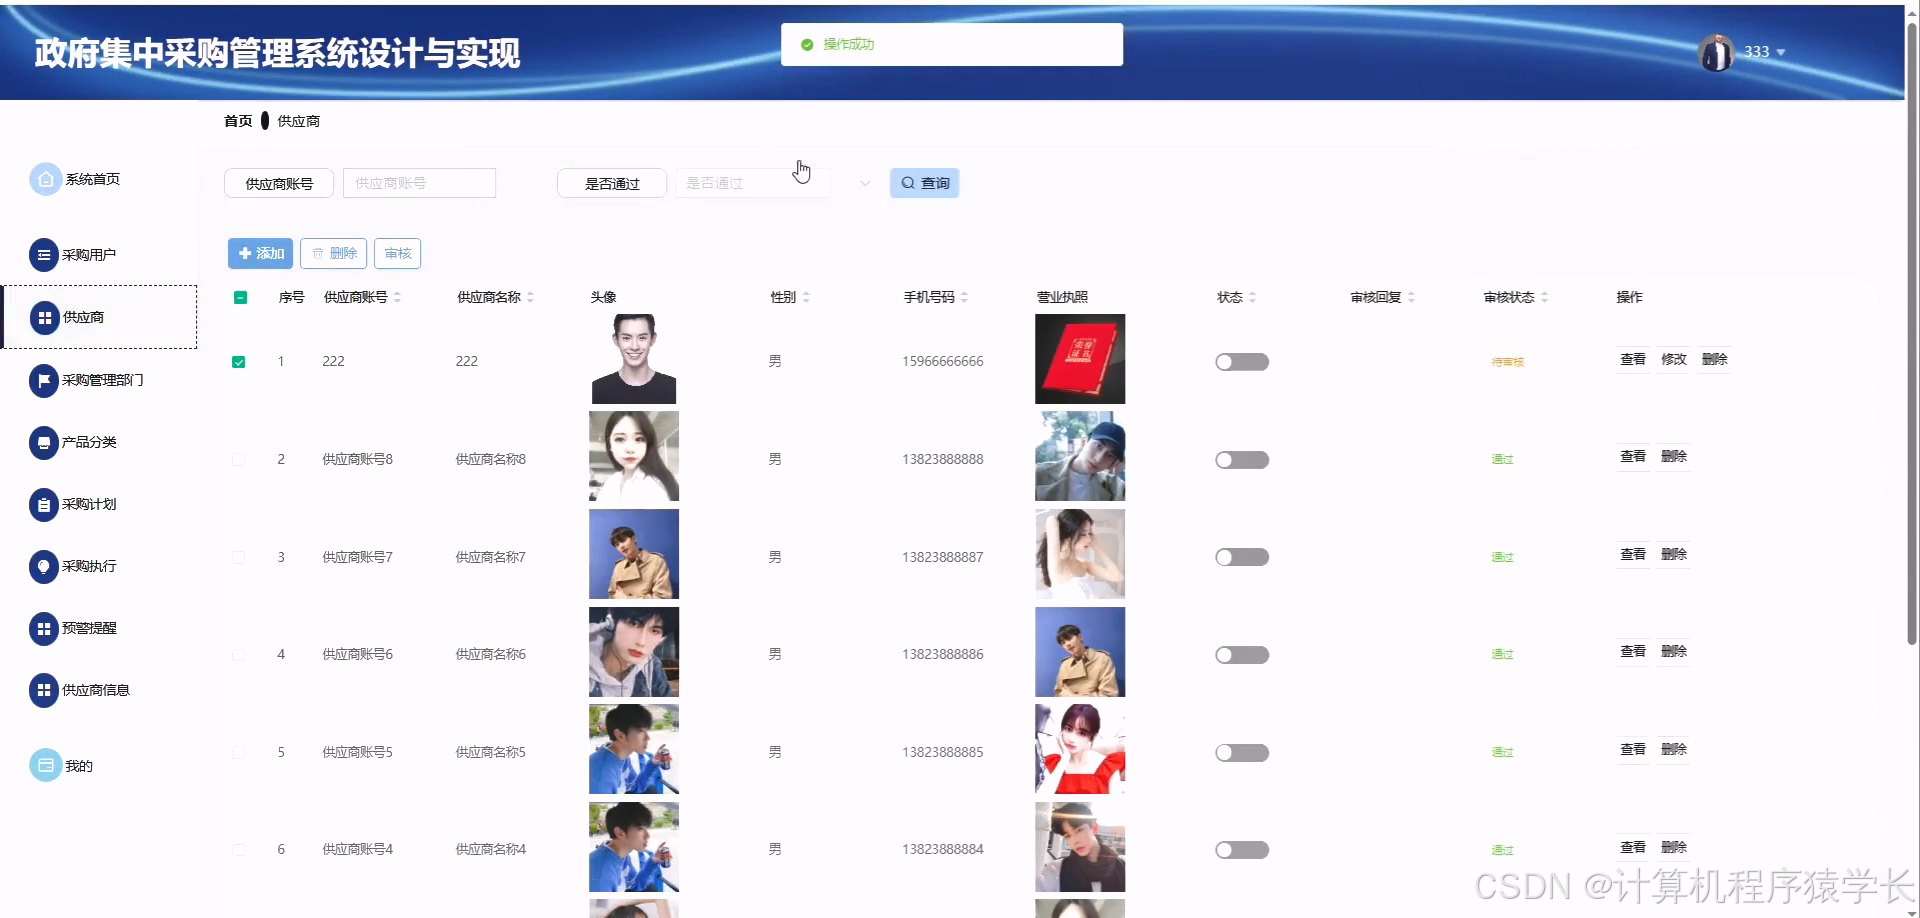Select the 采购计划 sidebar icon
Image resolution: width=1920 pixels, height=918 pixels.
pyautogui.click(x=43, y=504)
